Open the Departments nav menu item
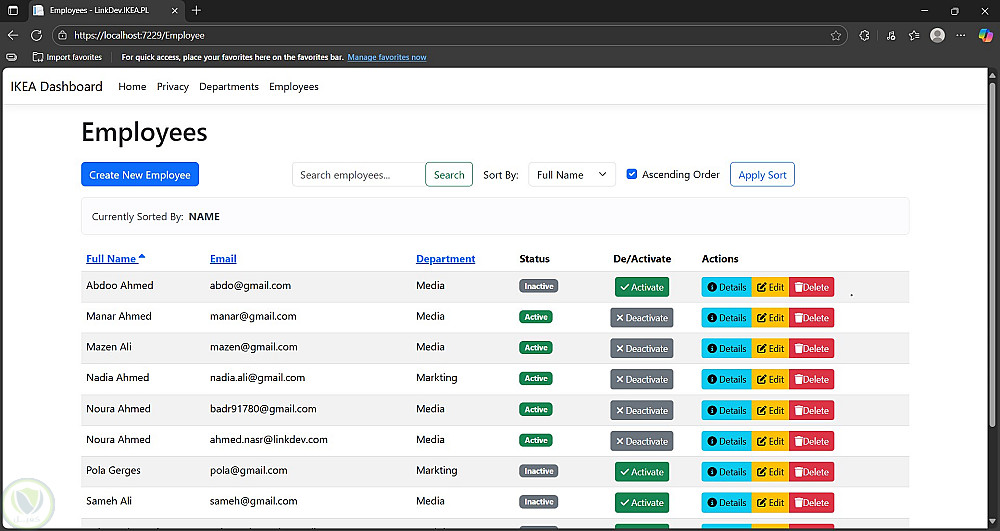Viewport: 1000px width, 531px height. pos(229,87)
